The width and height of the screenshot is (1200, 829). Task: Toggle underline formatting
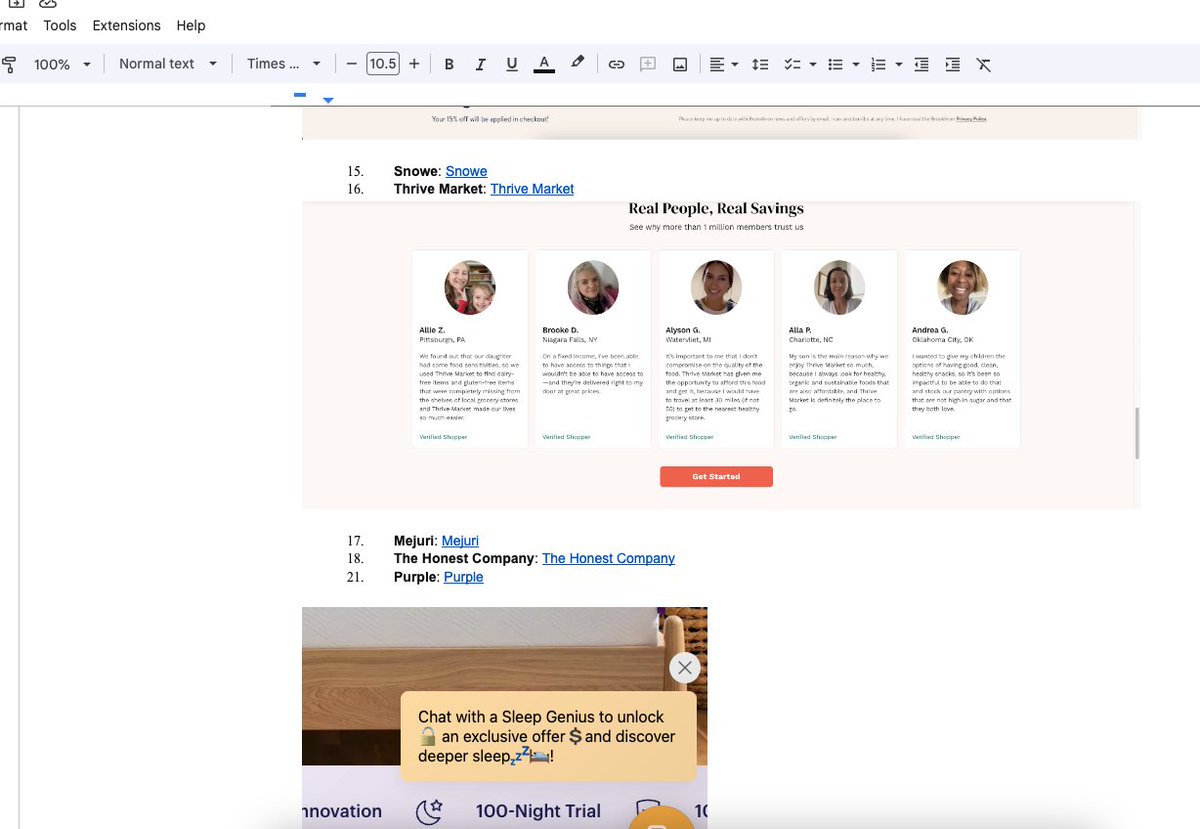(x=512, y=64)
